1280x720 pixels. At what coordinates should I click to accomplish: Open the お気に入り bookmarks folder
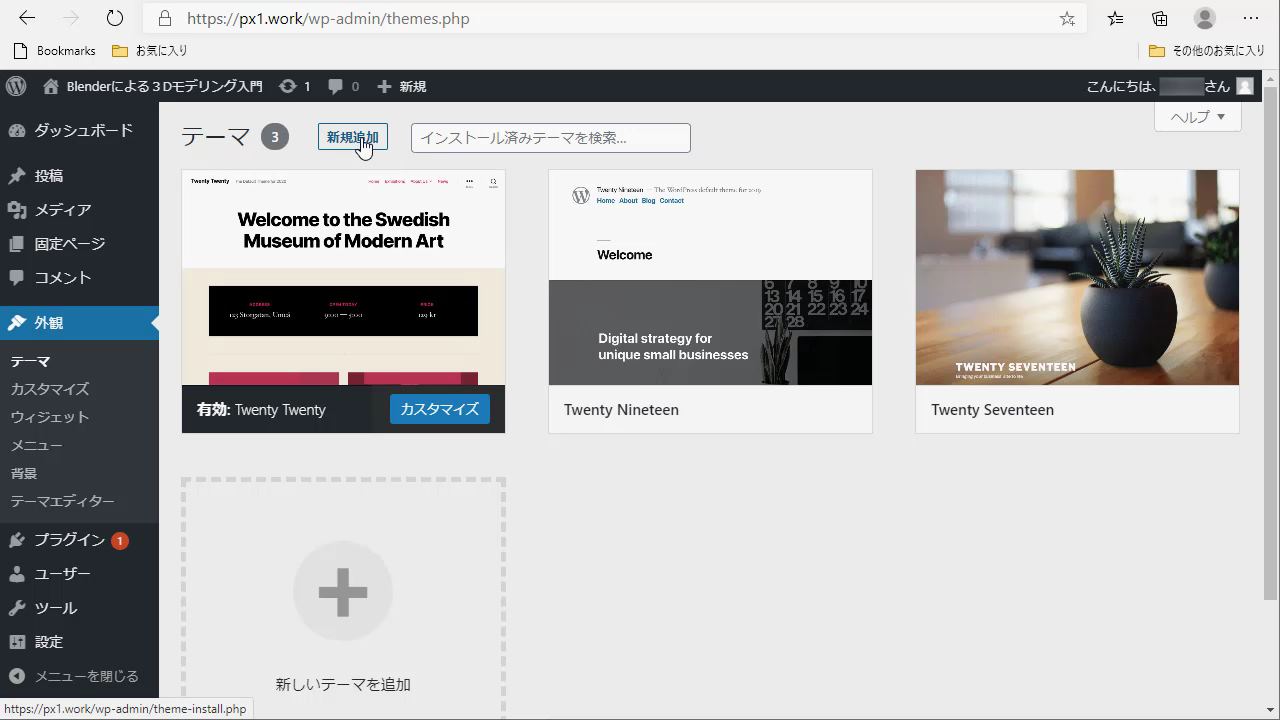click(149, 51)
